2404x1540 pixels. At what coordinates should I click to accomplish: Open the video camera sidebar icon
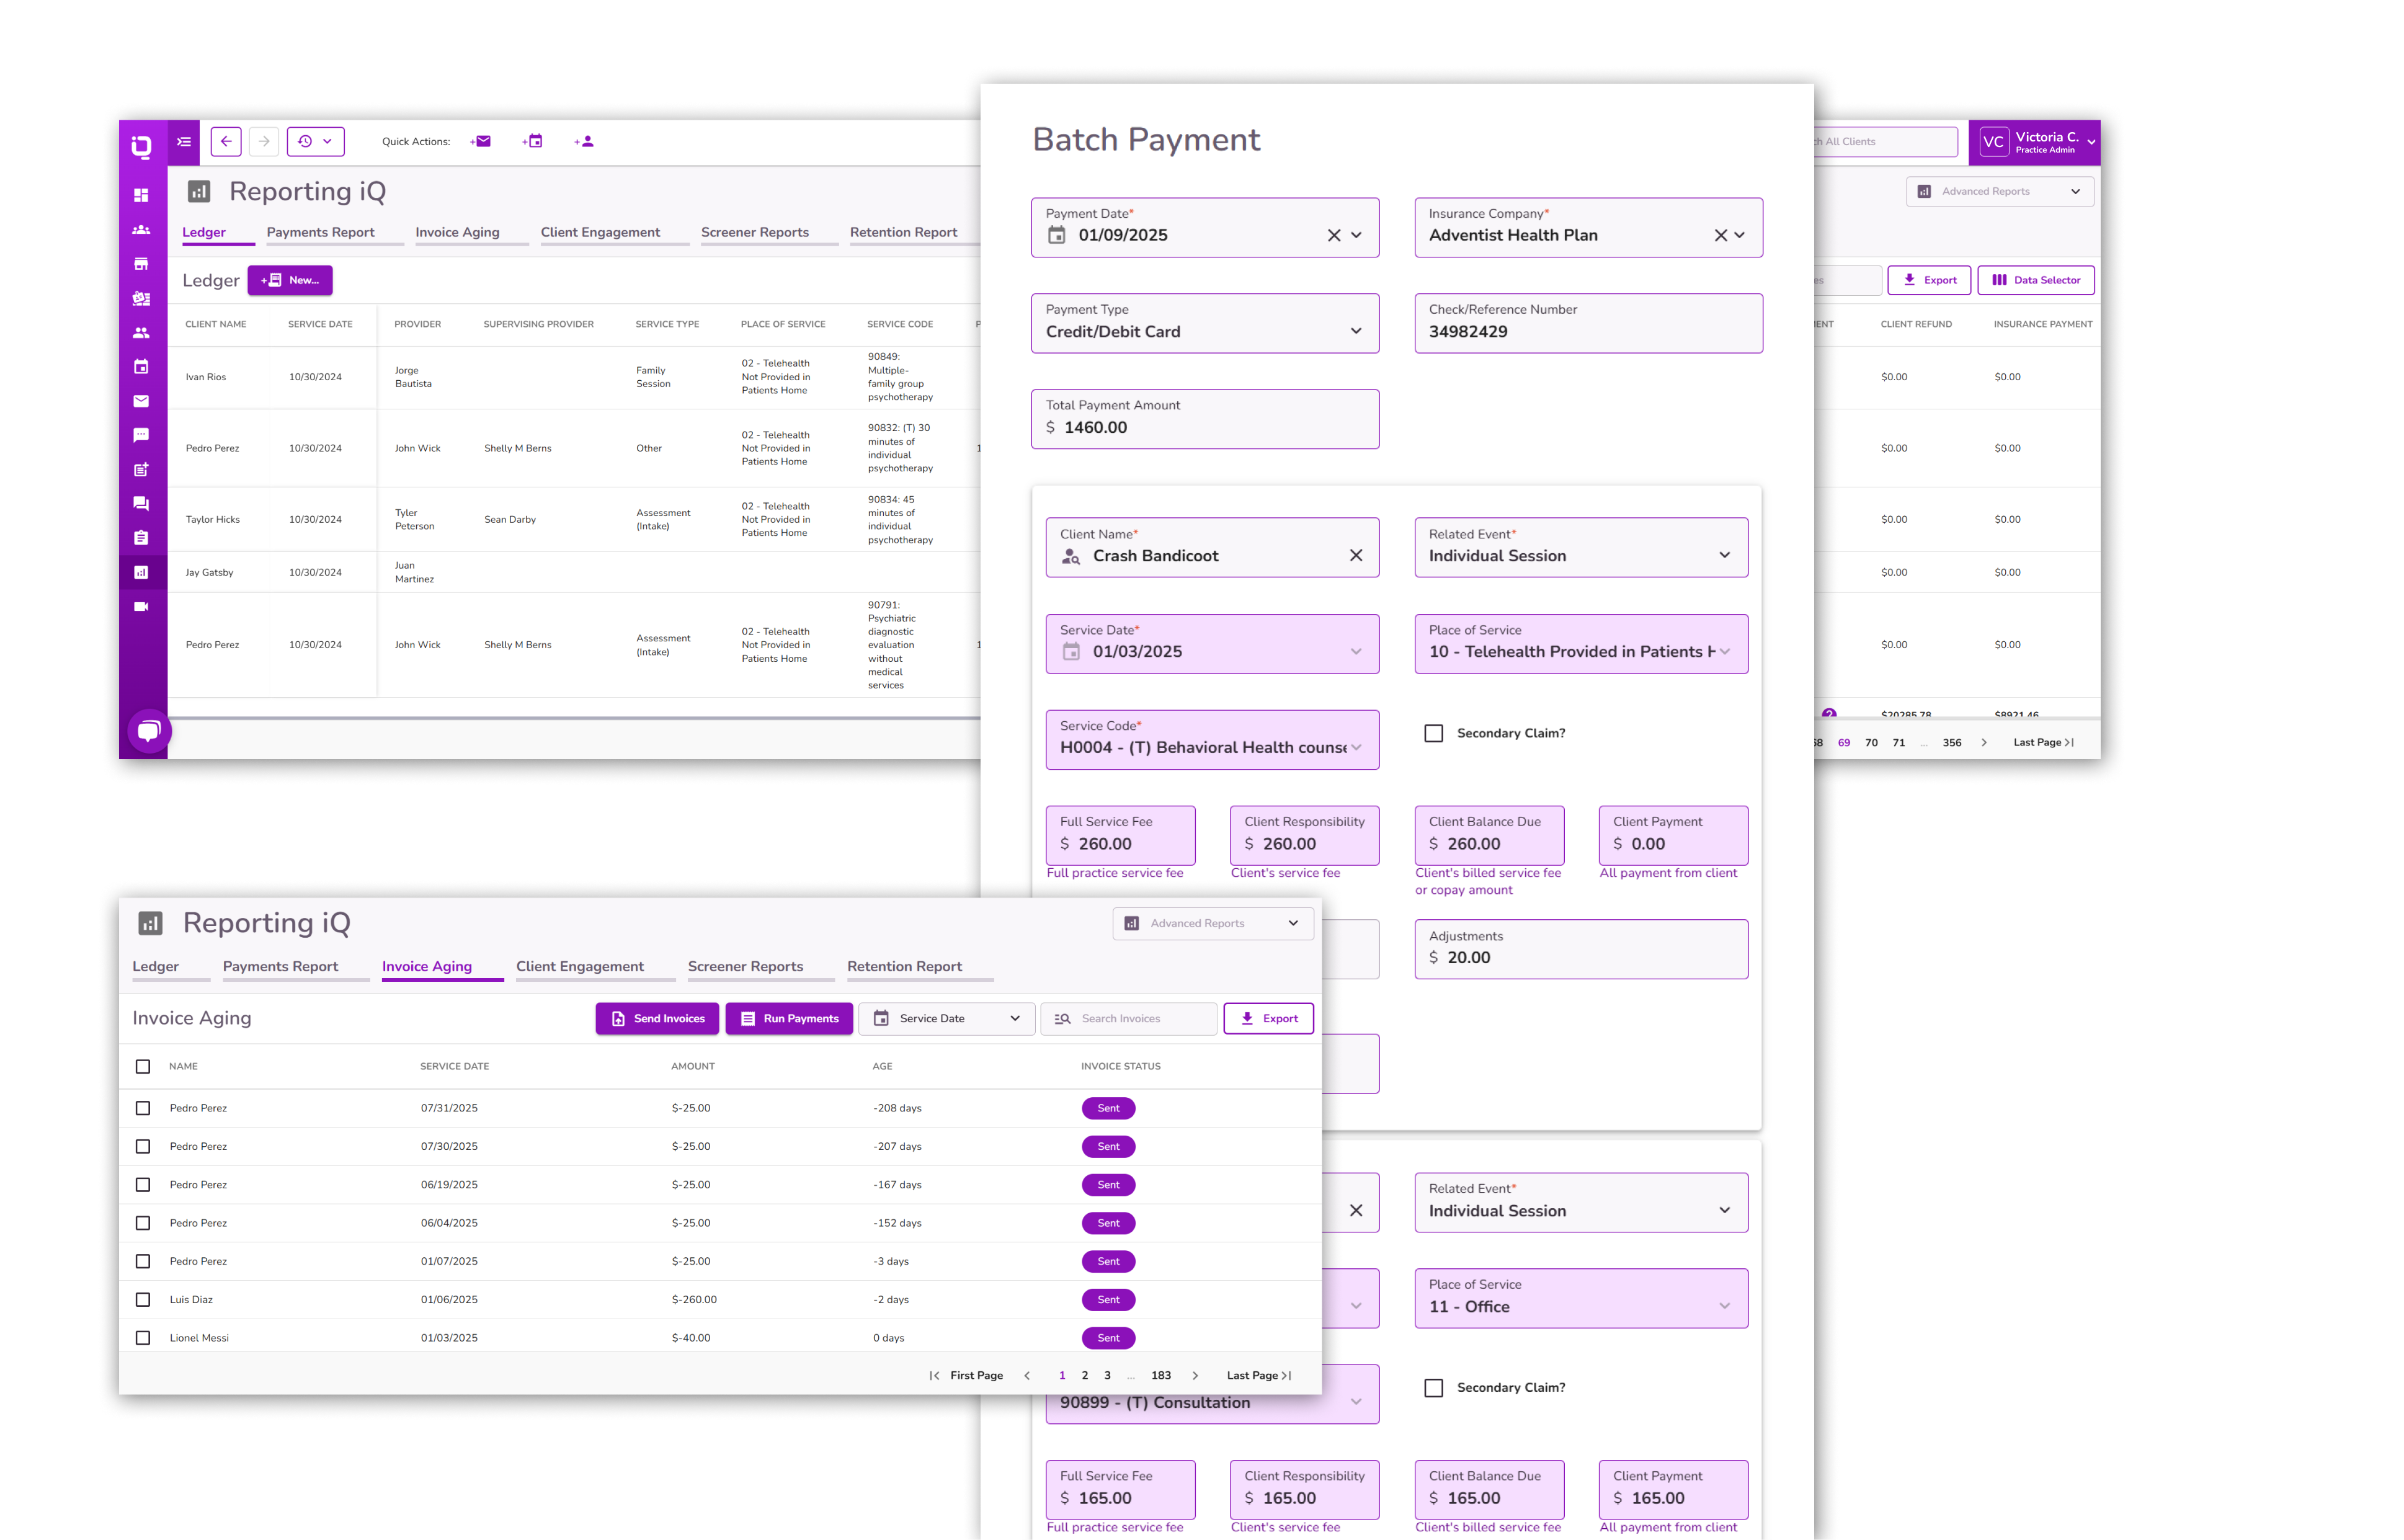pos(141,607)
